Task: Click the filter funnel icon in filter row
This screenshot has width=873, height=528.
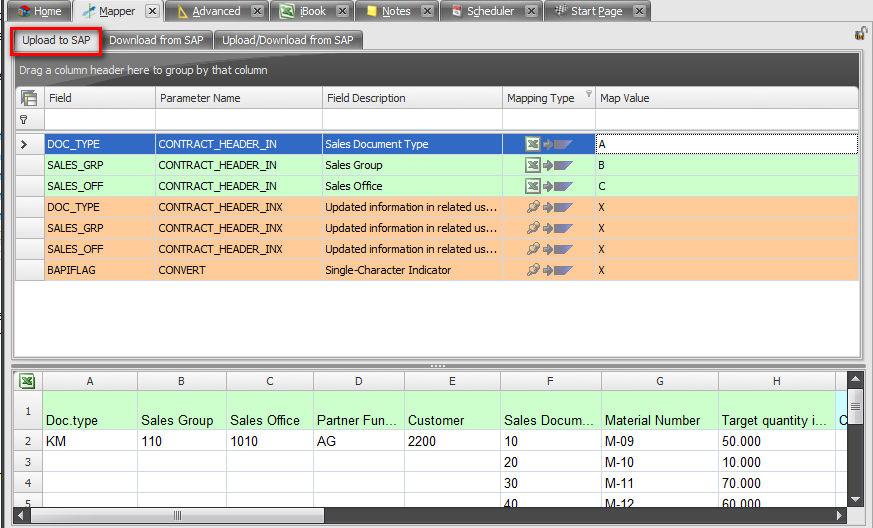Action: coord(23,119)
